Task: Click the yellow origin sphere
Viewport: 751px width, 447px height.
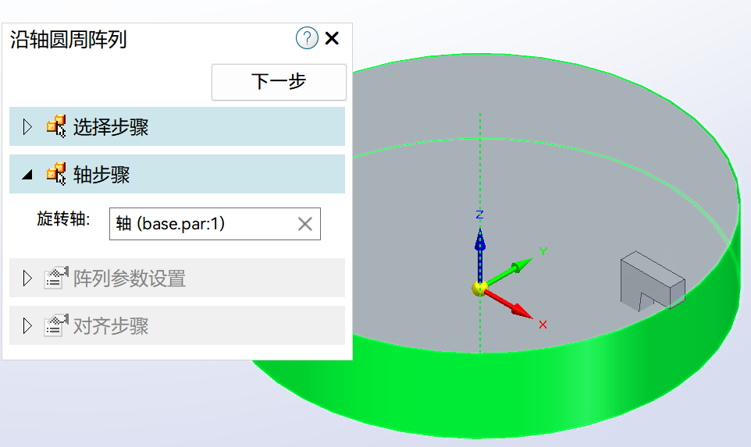Action: [x=480, y=289]
